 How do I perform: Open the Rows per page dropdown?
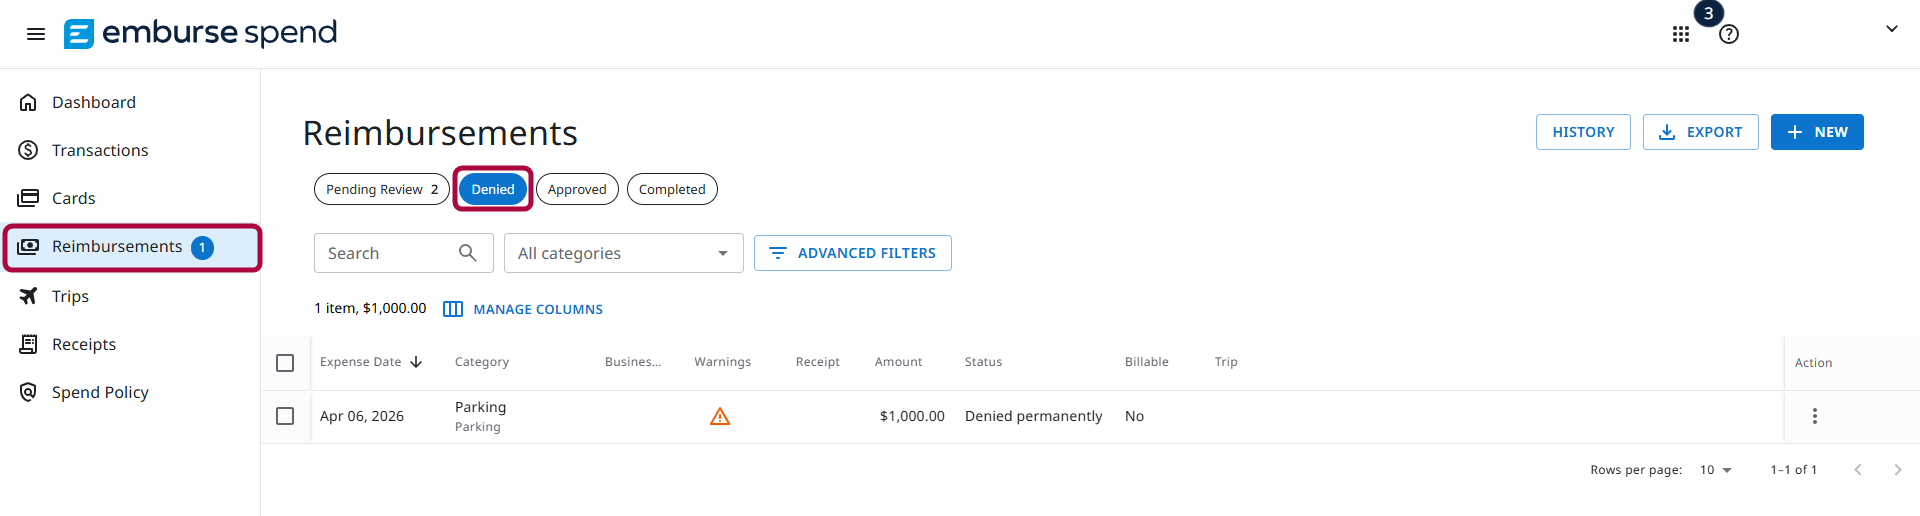1716,470
